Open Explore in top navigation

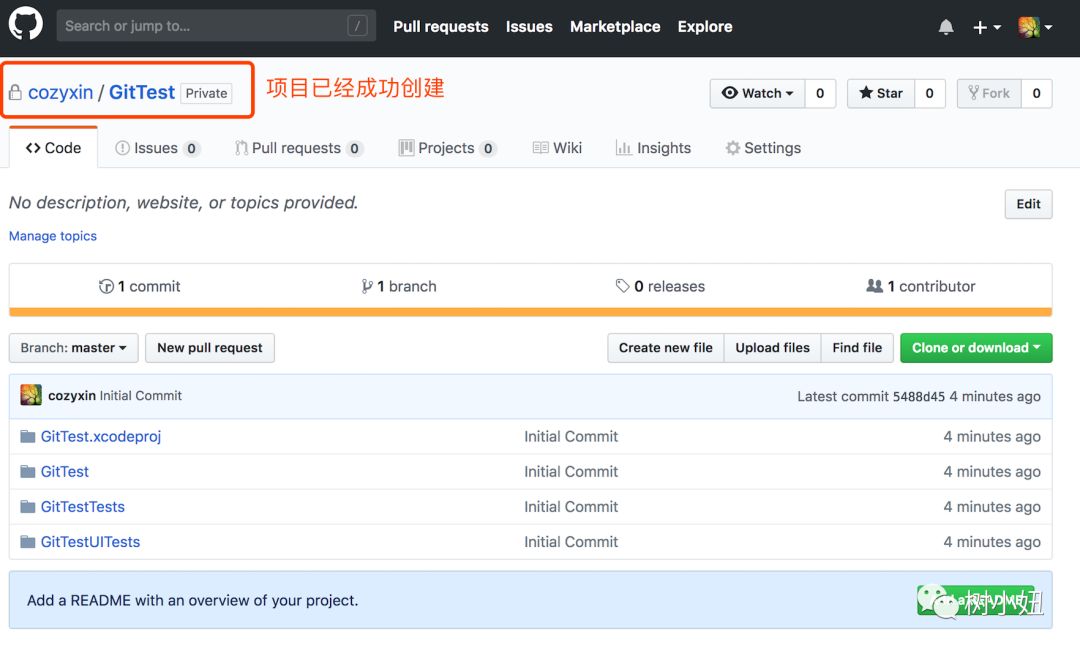[x=705, y=26]
